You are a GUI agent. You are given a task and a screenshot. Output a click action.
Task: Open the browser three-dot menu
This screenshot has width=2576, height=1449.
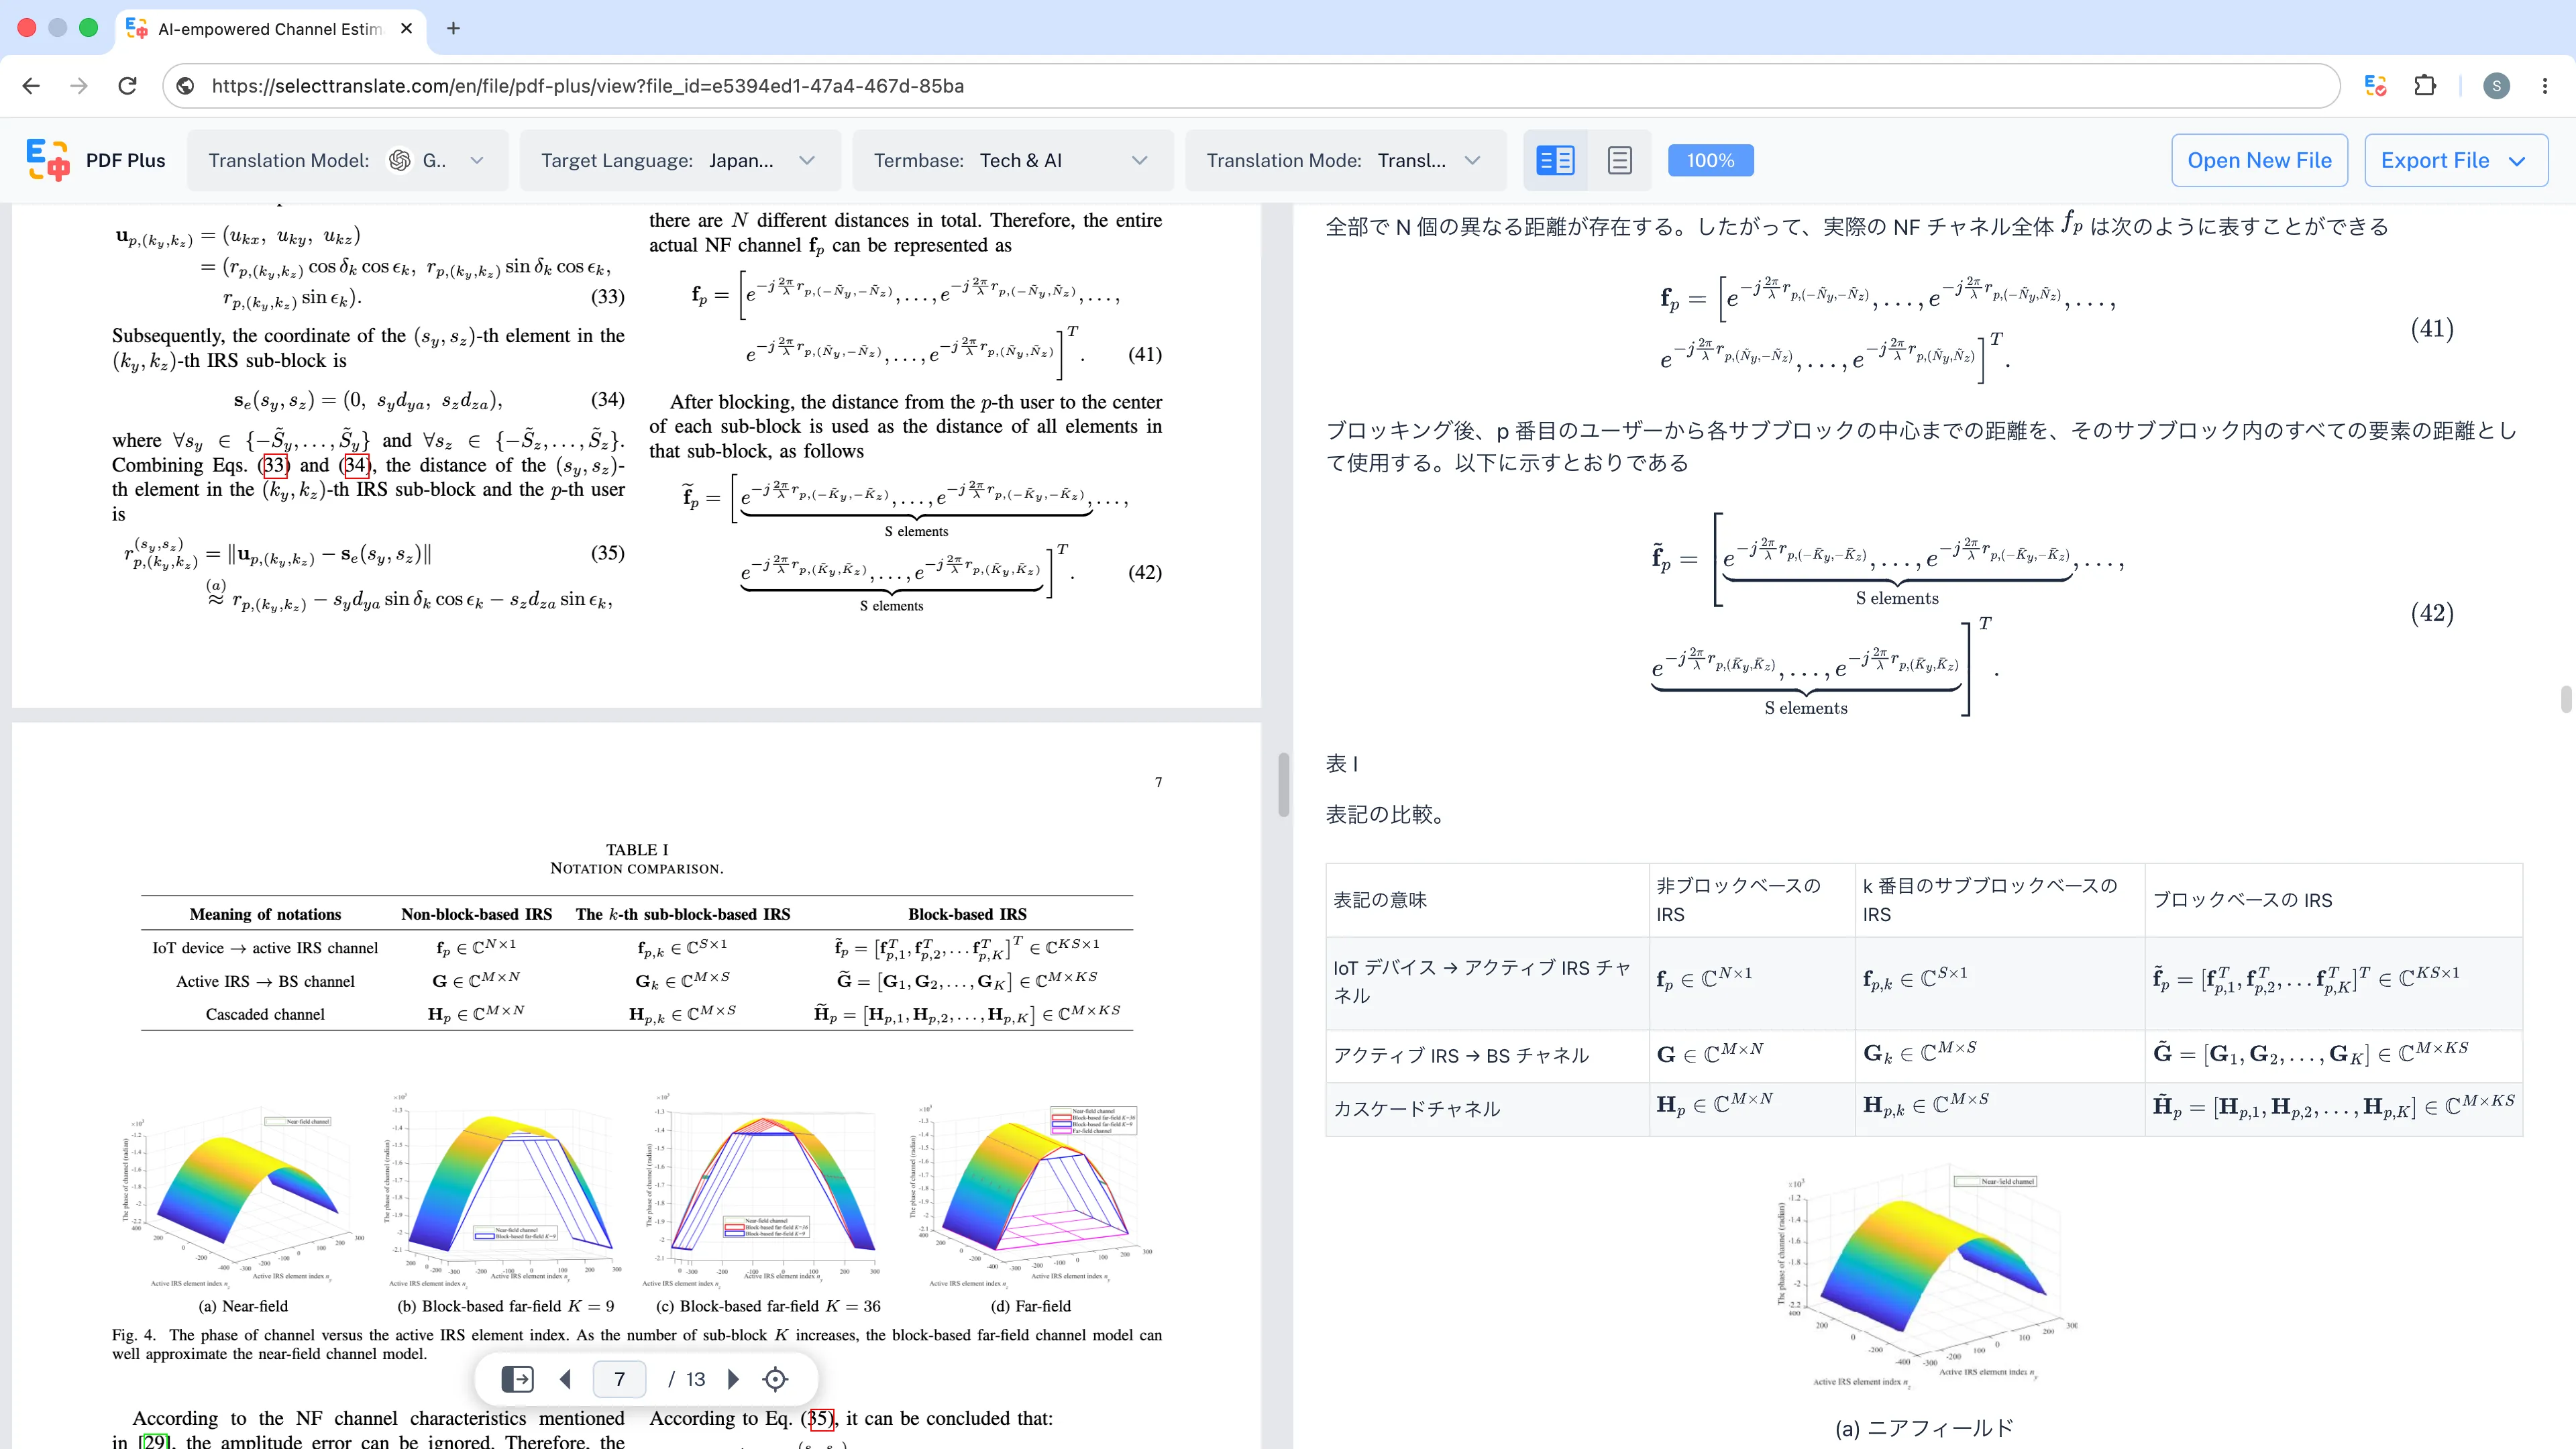pyautogui.click(x=2545, y=86)
